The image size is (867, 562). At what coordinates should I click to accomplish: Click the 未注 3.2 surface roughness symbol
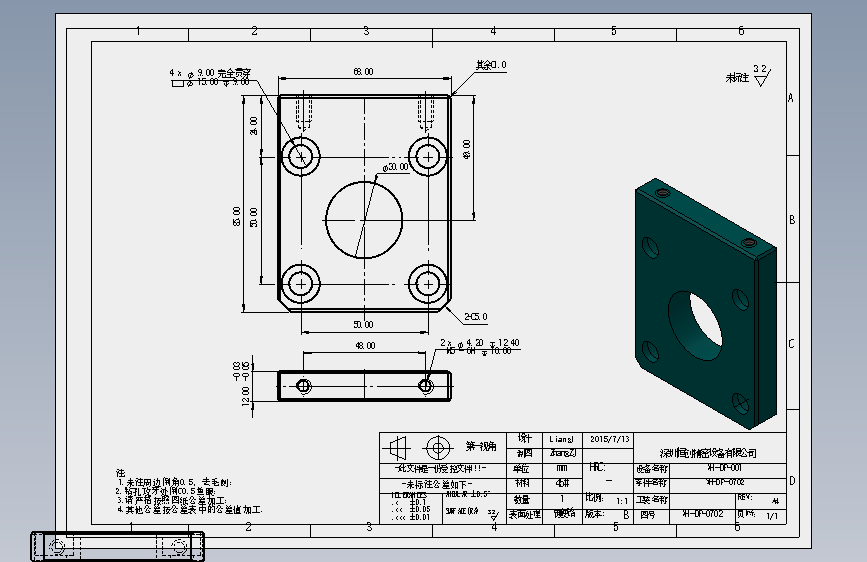click(748, 77)
